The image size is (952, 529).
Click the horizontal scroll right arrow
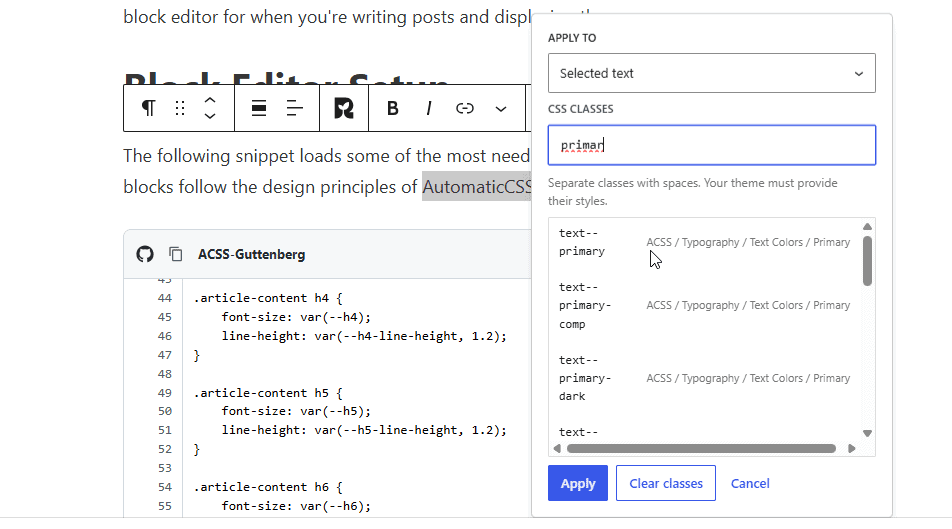[851, 448]
